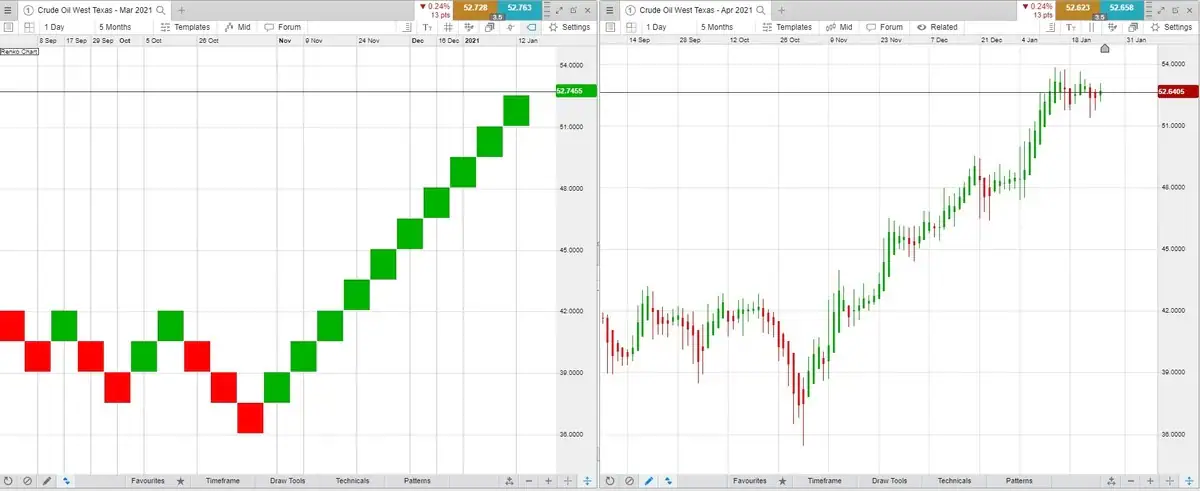Image resolution: width=1200 pixels, height=491 pixels.
Task: Open Patterns tab on right chart
Action: point(1019,481)
